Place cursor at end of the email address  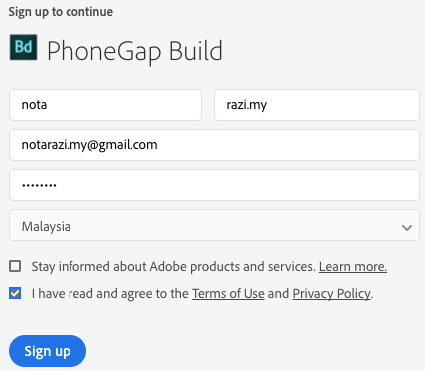point(158,145)
